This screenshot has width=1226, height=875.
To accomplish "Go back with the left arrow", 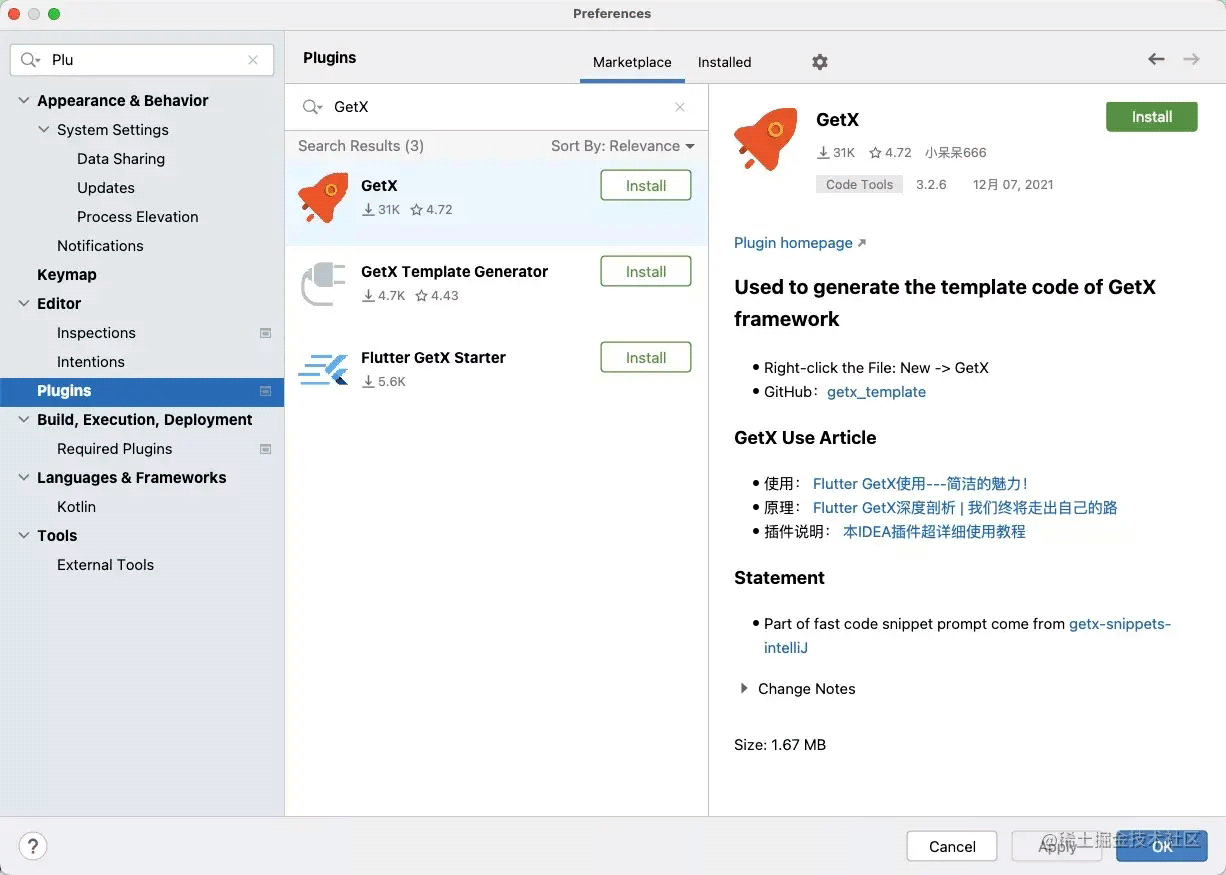I will click(1156, 59).
